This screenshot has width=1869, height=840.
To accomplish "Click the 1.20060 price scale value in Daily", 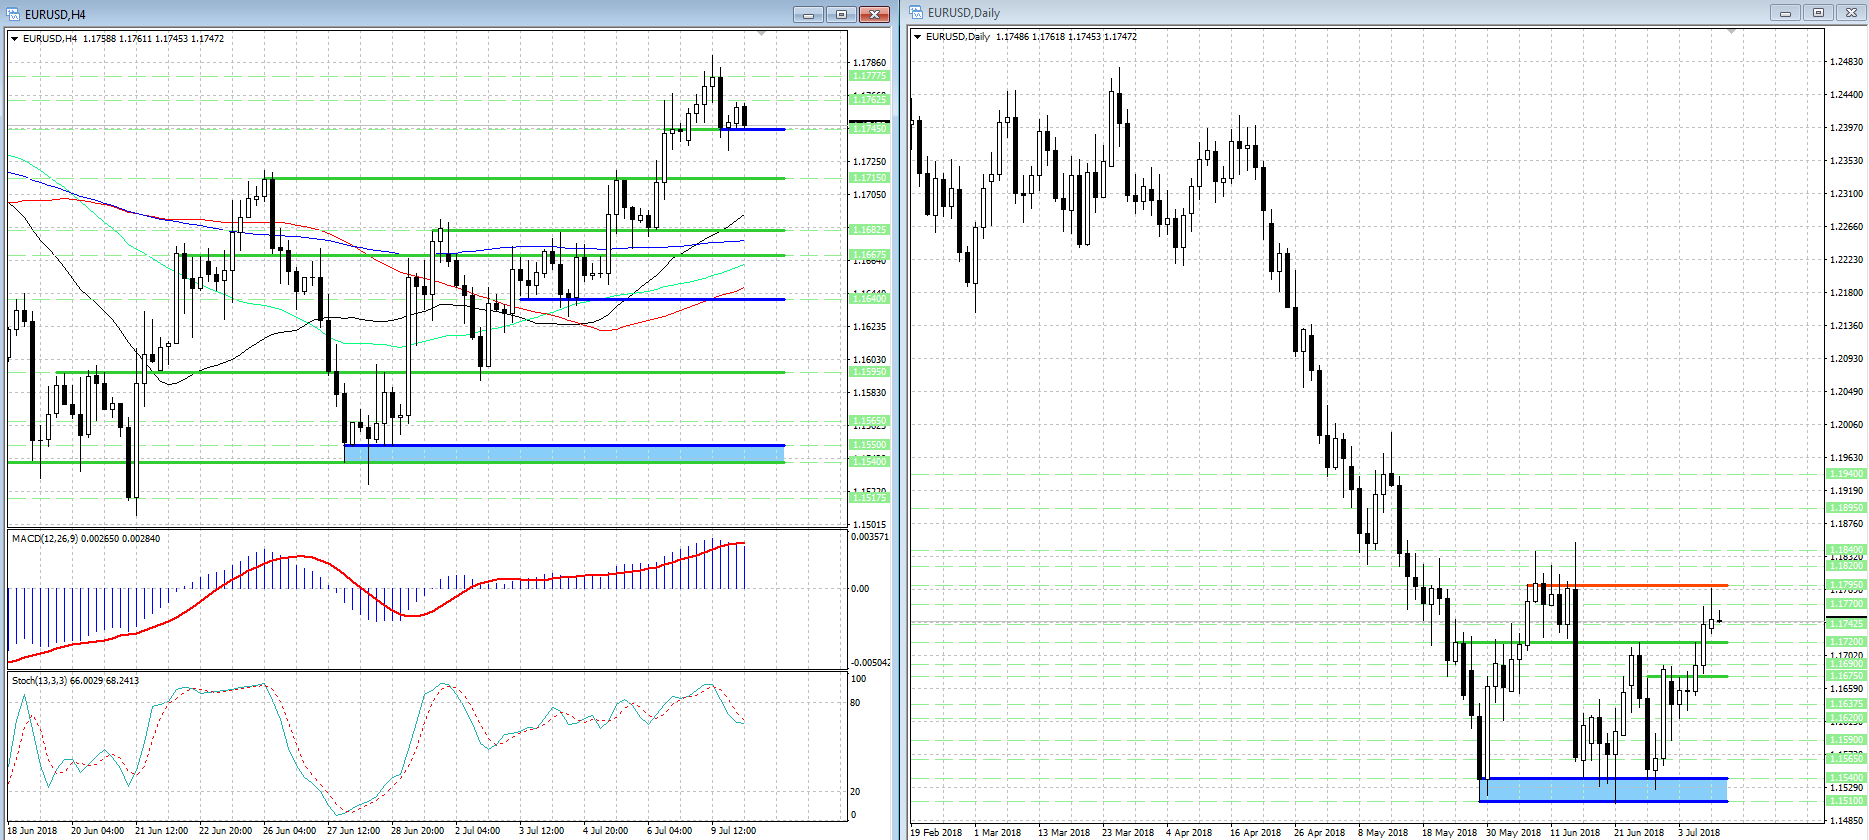I will click(1846, 425).
